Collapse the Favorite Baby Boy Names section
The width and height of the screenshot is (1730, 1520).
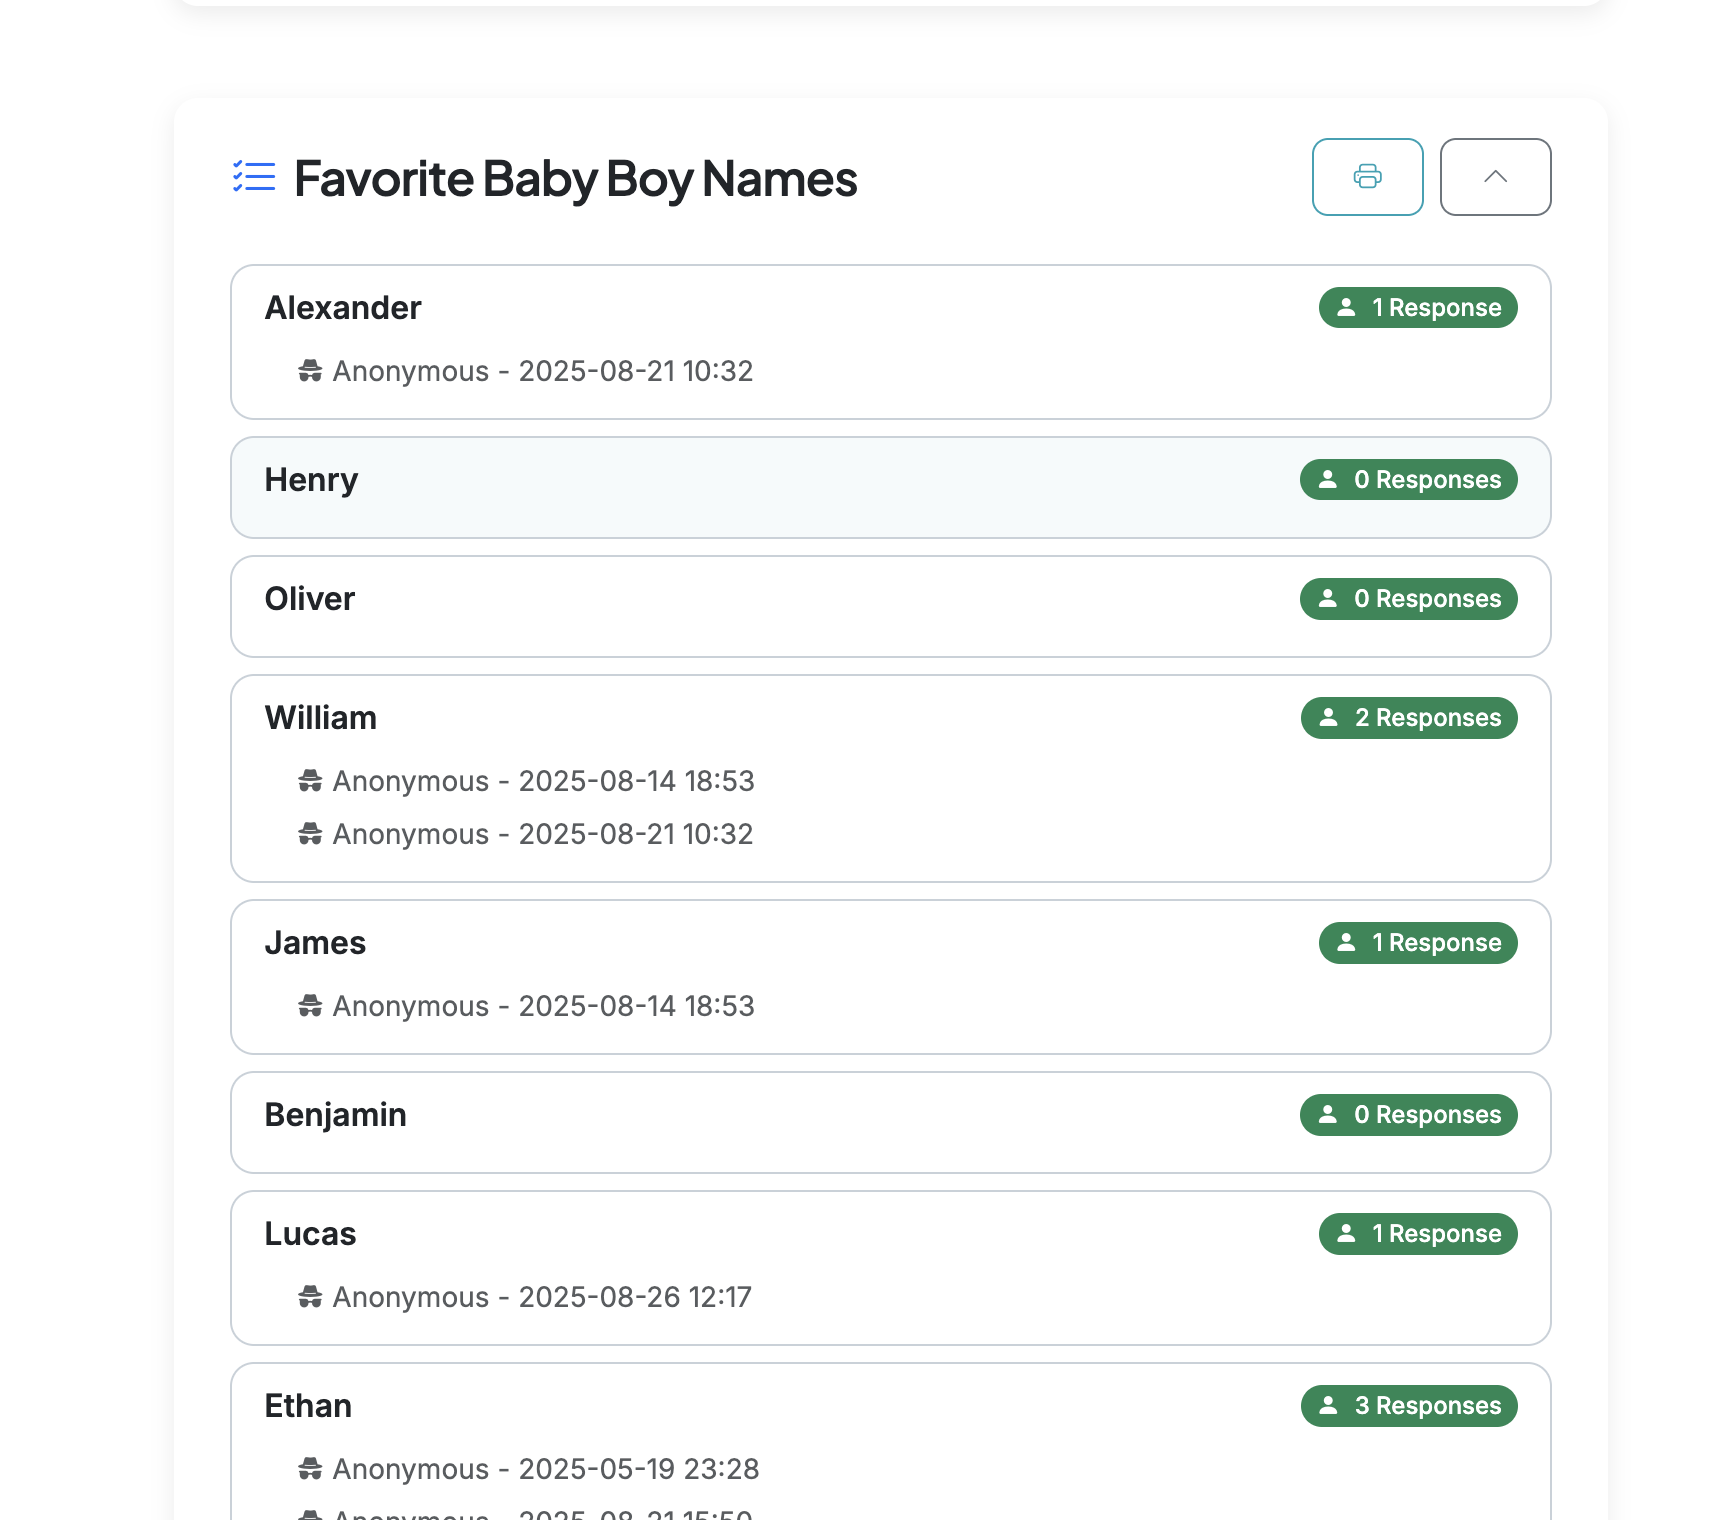[1495, 177]
